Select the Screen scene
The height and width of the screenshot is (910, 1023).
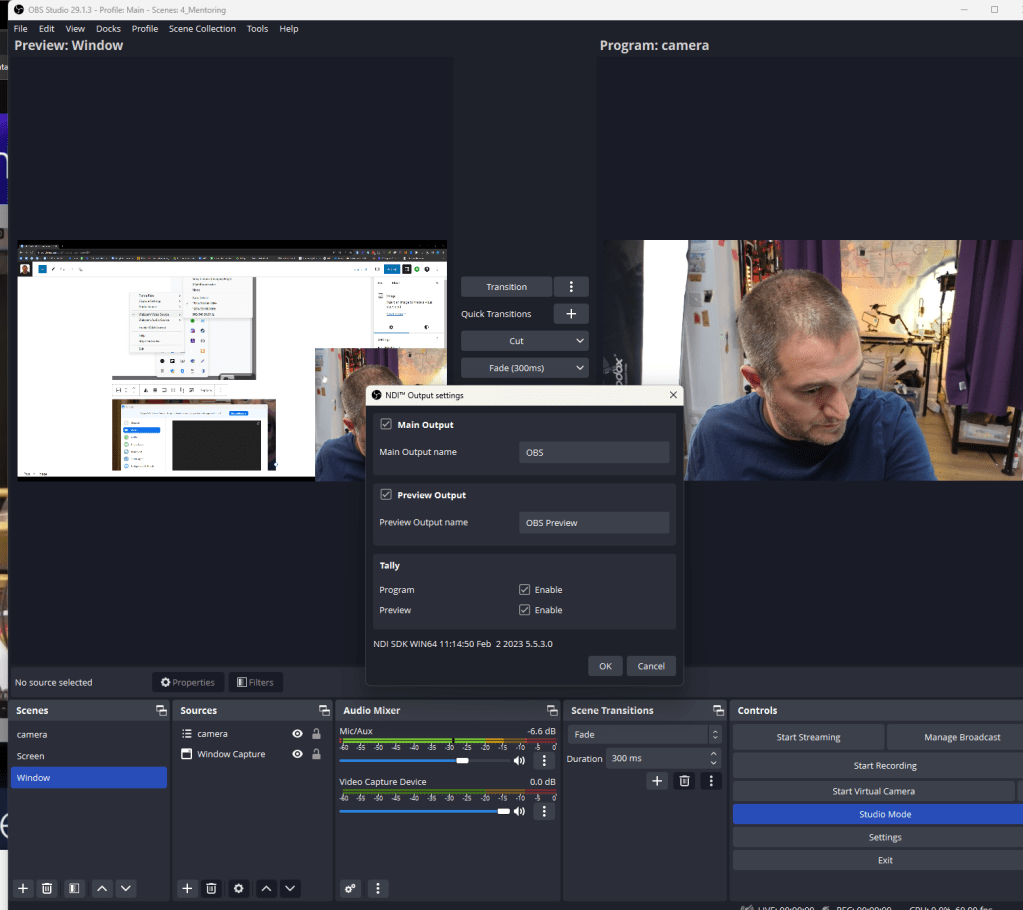point(89,755)
